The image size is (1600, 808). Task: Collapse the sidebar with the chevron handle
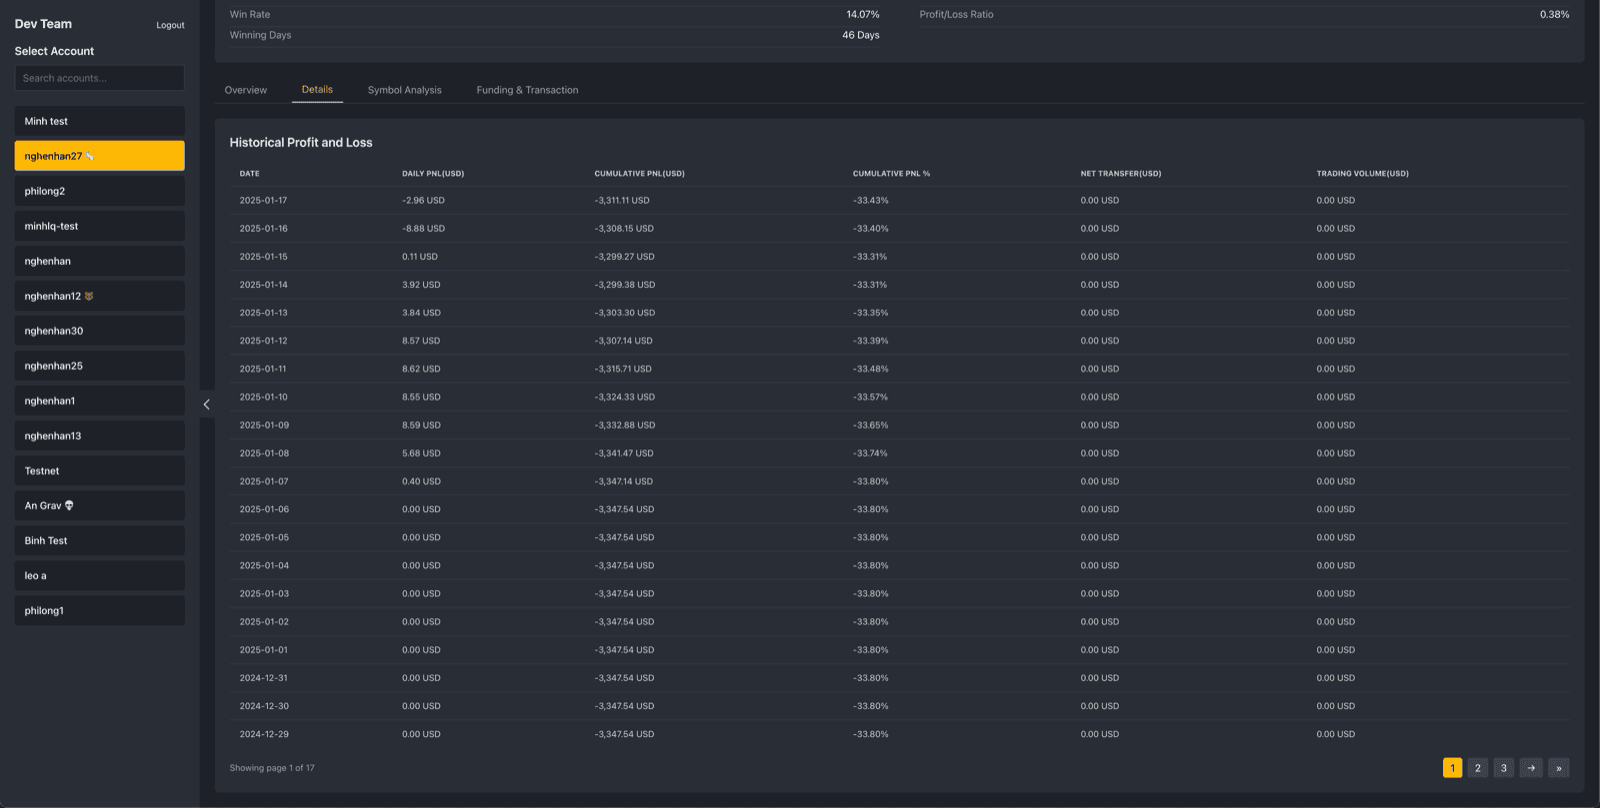click(206, 404)
